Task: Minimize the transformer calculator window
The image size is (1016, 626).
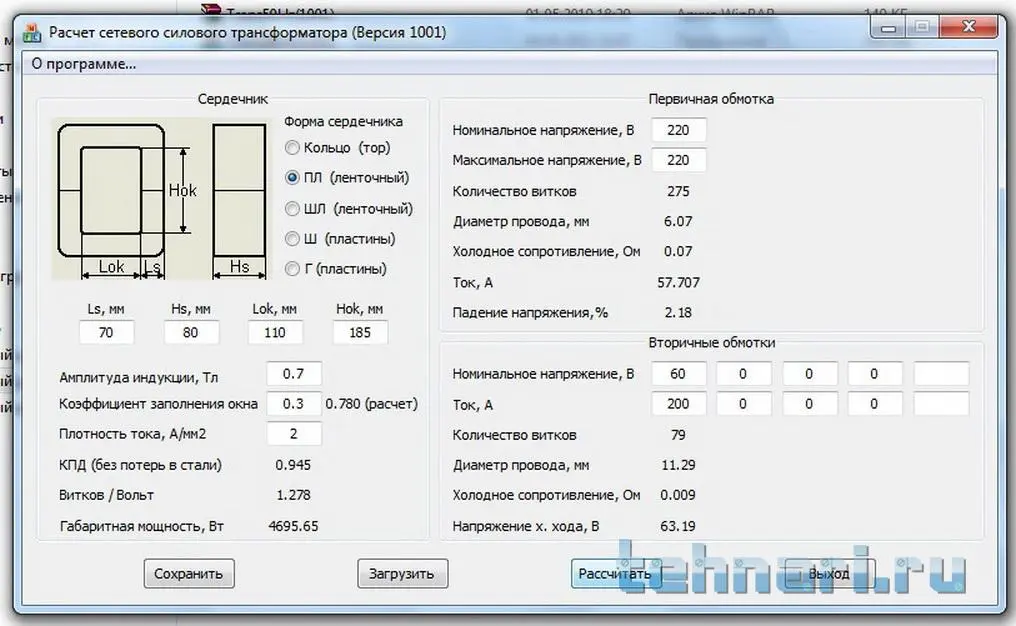Action: click(x=888, y=27)
